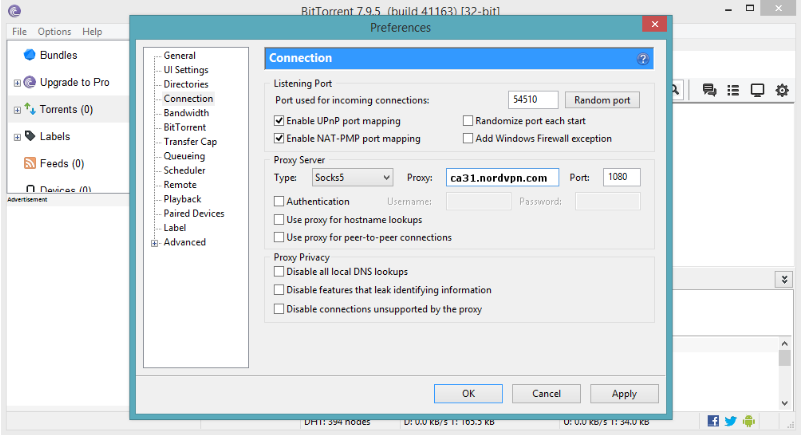
Task: Check Use proxy for peer-to-peer connections
Action: click(280, 238)
